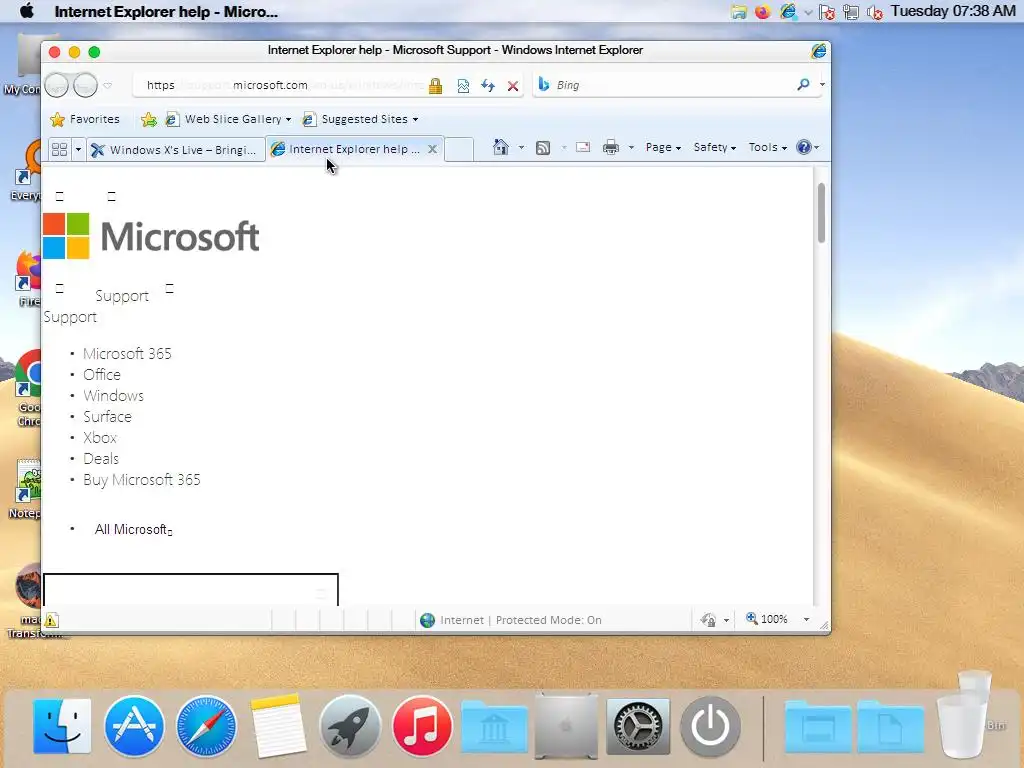Open the search provider dropdown arrow
1024x768 pixels.
[822, 84]
